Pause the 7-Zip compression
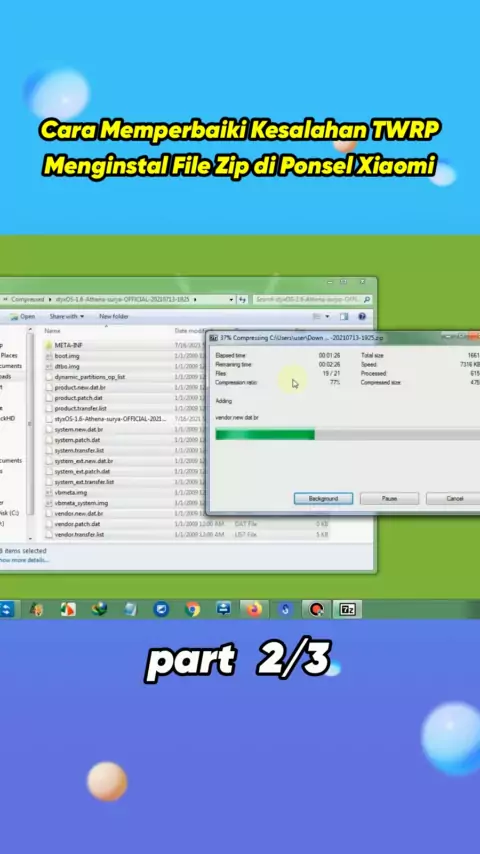This screenshot has height=854, width=480. pos(389,498)
